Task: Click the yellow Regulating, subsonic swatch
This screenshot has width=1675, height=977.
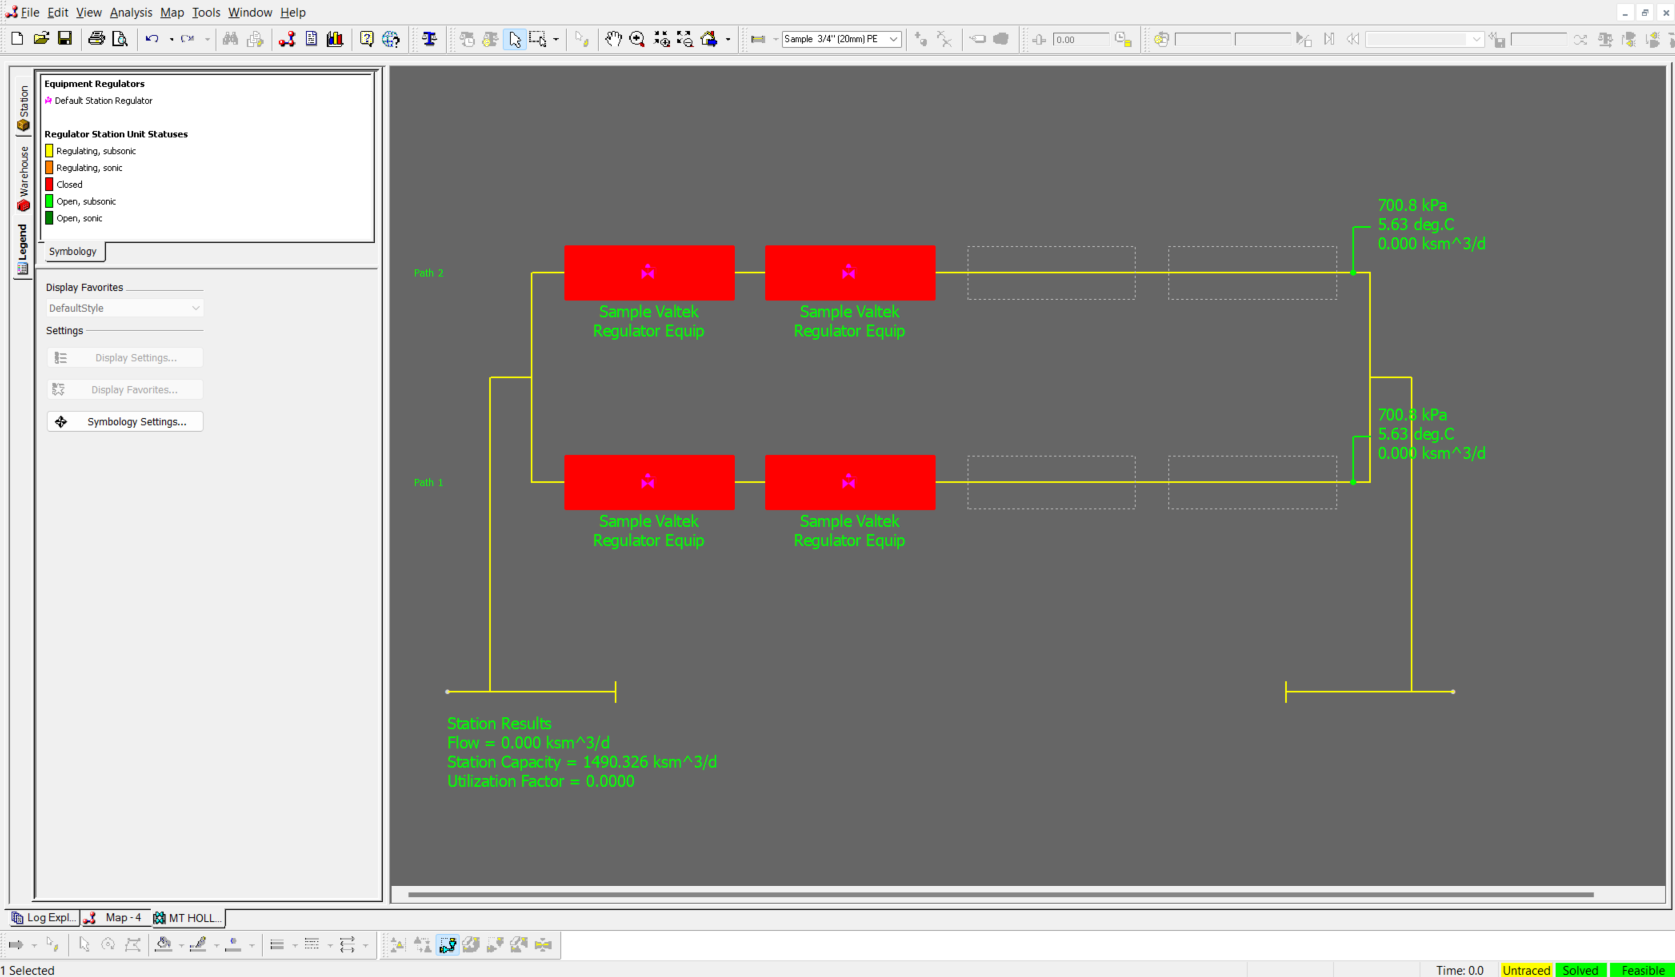Action: 49,151
